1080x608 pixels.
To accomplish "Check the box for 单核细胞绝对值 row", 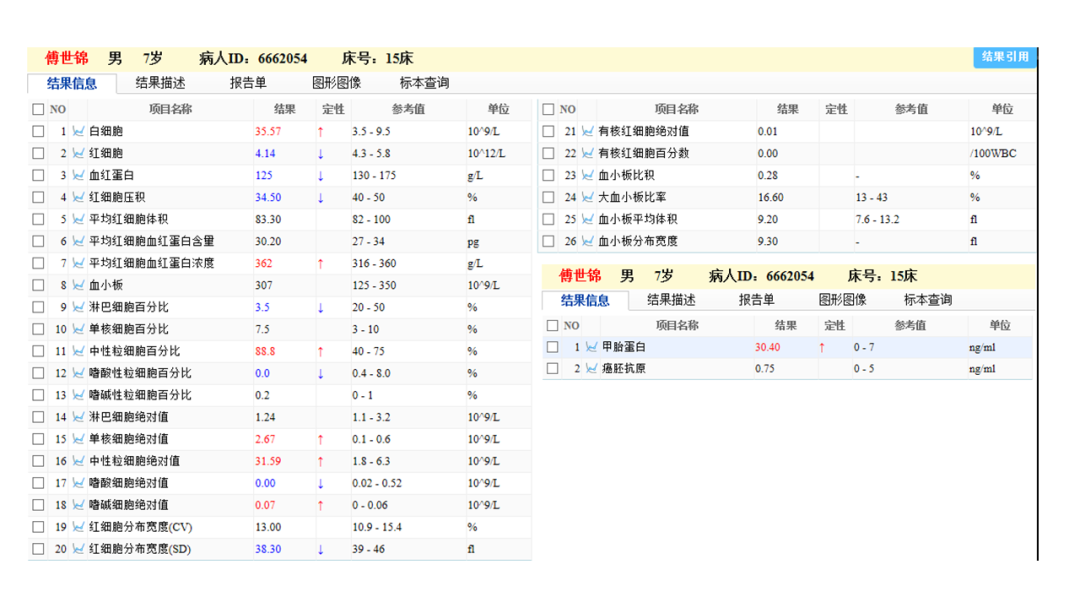I will (x=39, y=439).
